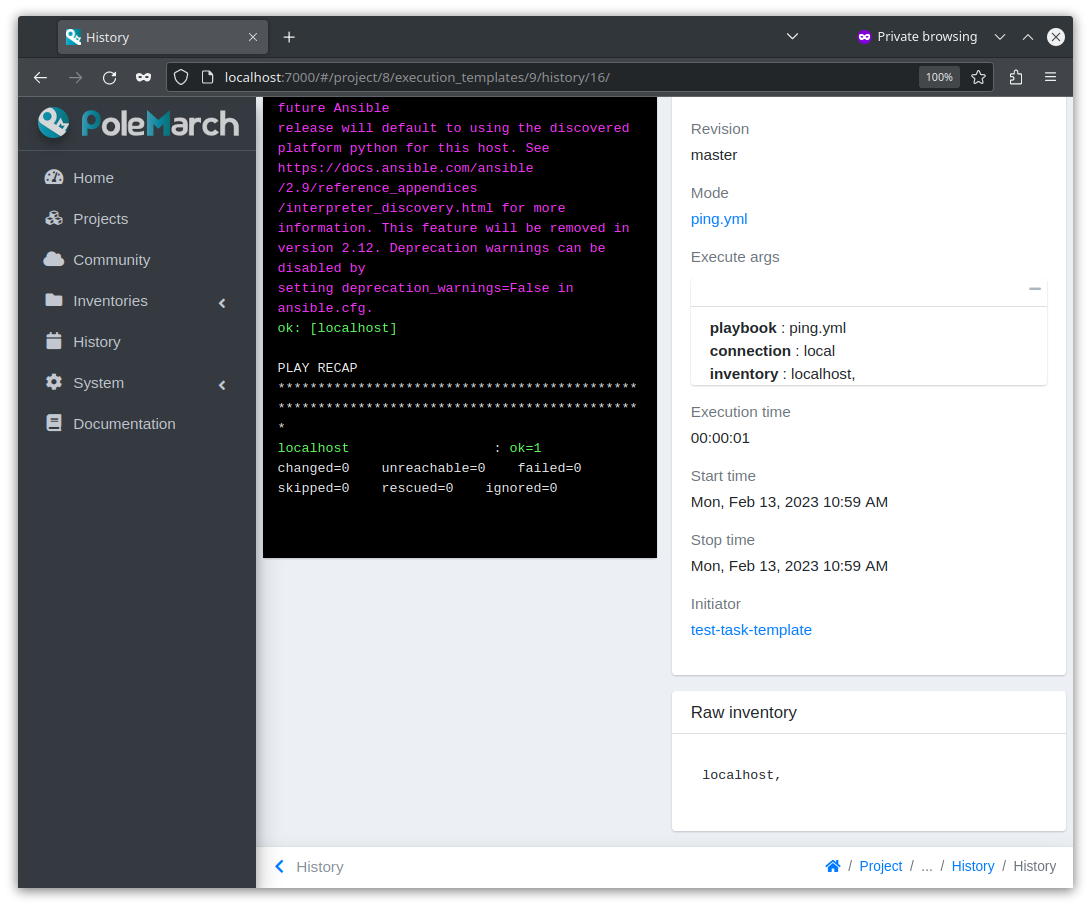Click the home icon in breadcrumbs

[x=832, y=866]
